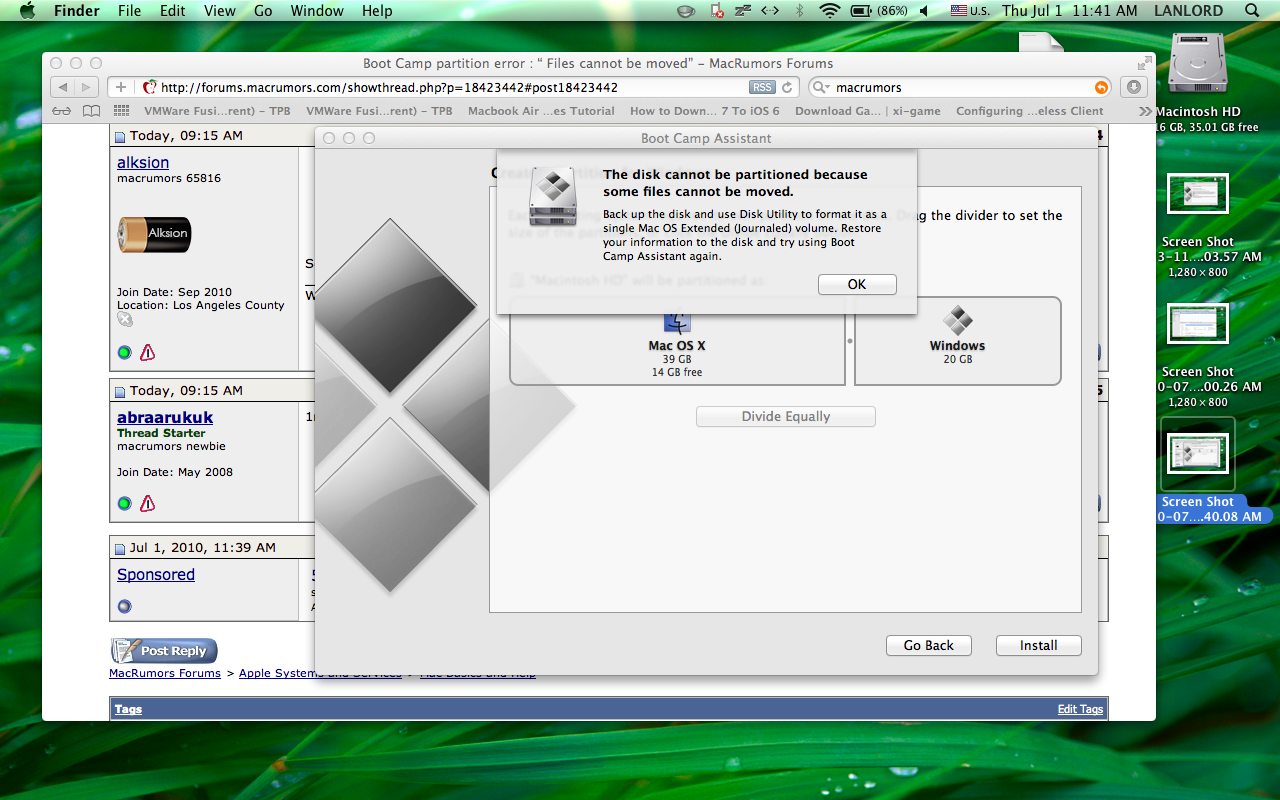
Task: Open alksion's profile link
Action: coord(143,162)
